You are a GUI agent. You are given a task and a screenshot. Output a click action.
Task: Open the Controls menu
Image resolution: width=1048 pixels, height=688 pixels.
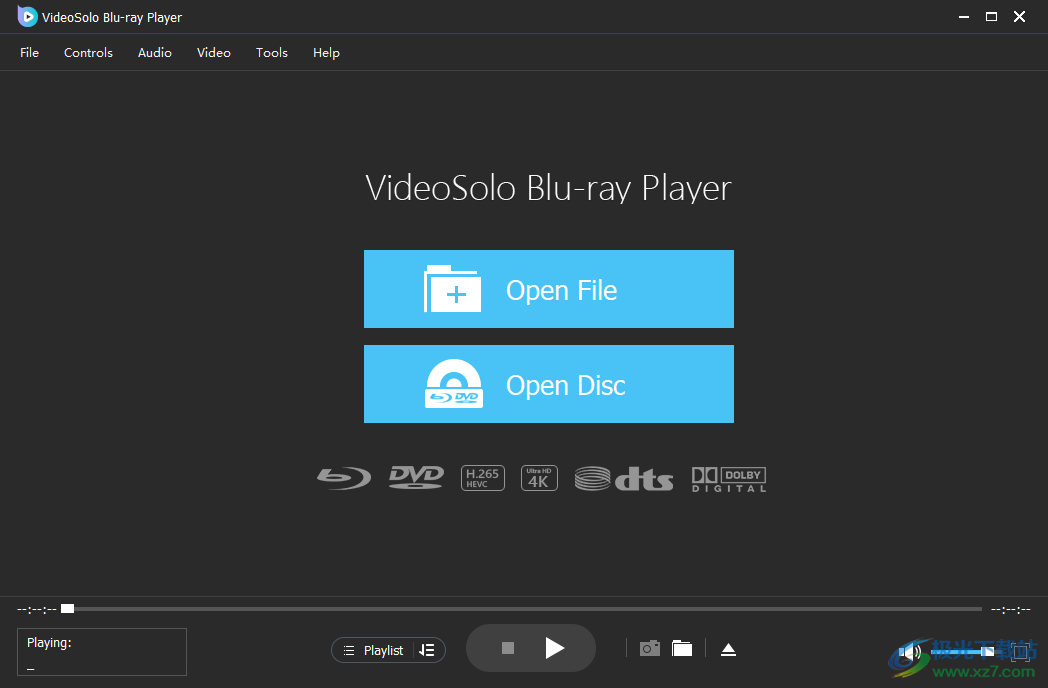tap(88, 53)
